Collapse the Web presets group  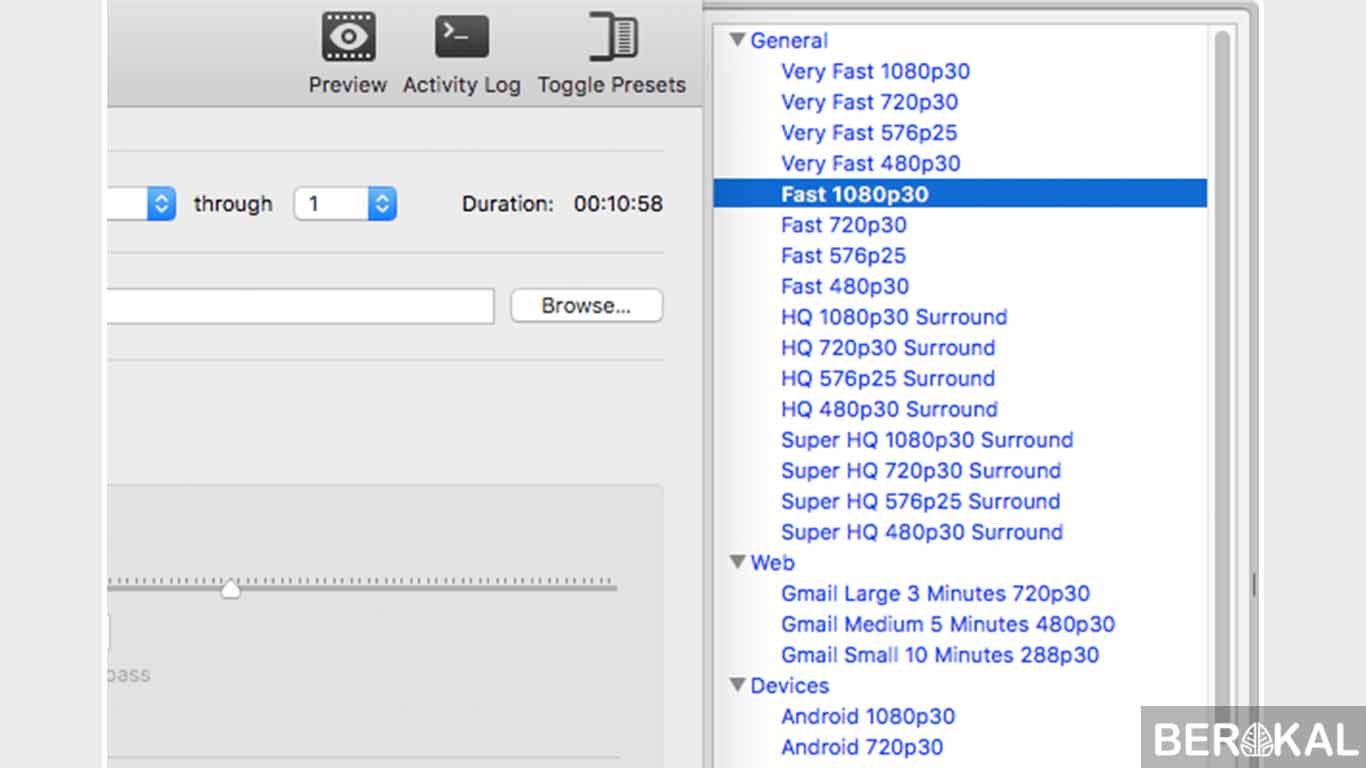tap(738, 562)
